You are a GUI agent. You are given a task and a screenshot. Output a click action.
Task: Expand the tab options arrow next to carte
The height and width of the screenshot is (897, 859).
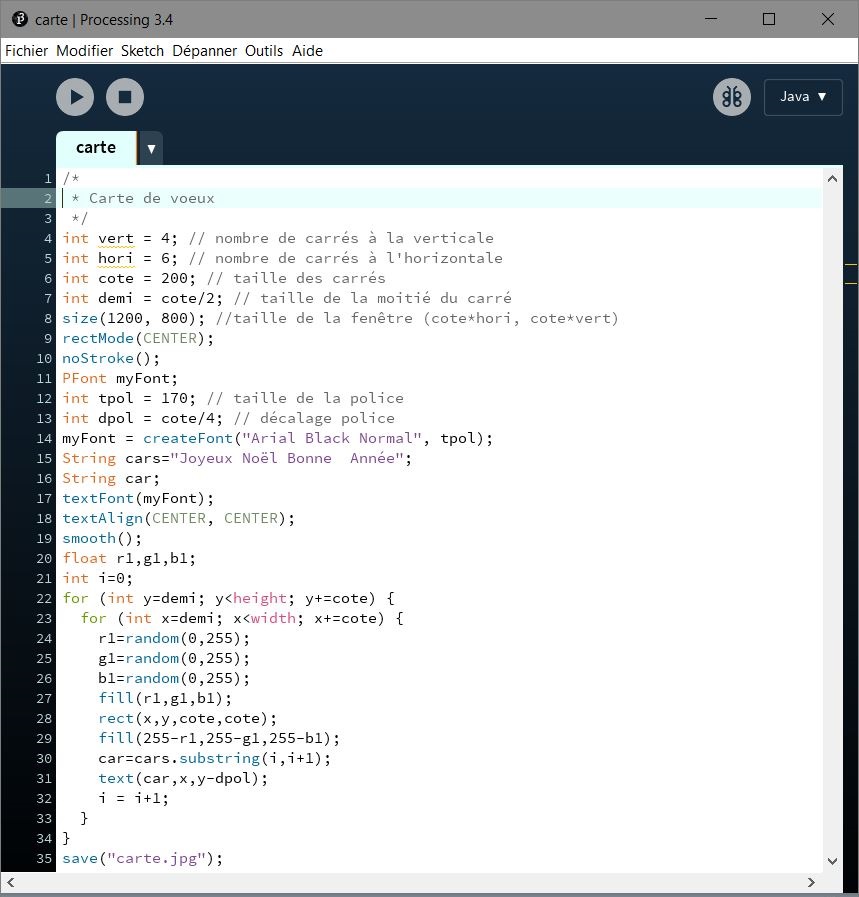click(151, 149)
